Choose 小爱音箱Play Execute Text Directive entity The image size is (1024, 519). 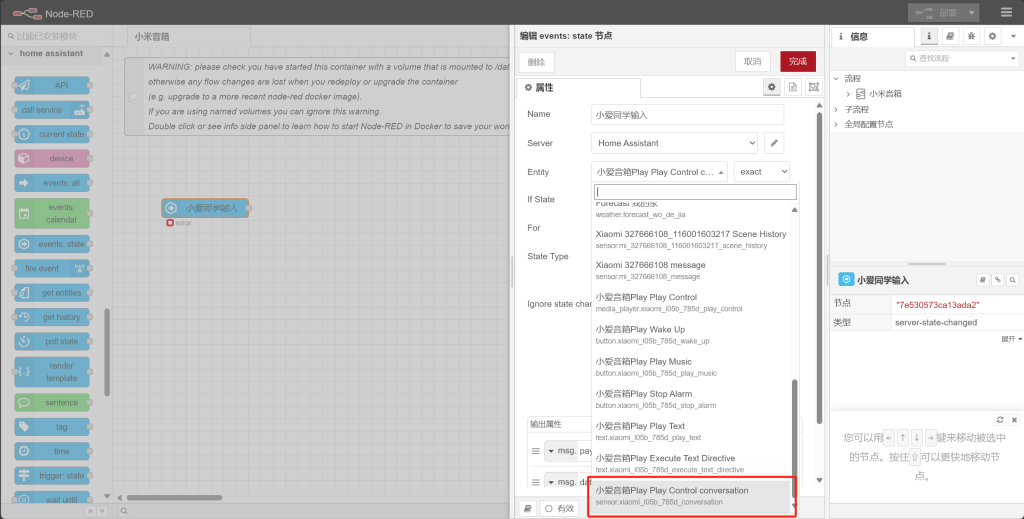692,464
